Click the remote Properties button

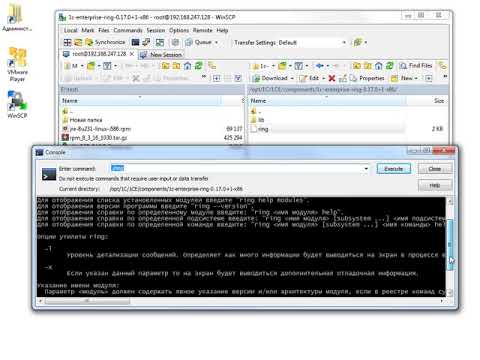pos(367,78)
